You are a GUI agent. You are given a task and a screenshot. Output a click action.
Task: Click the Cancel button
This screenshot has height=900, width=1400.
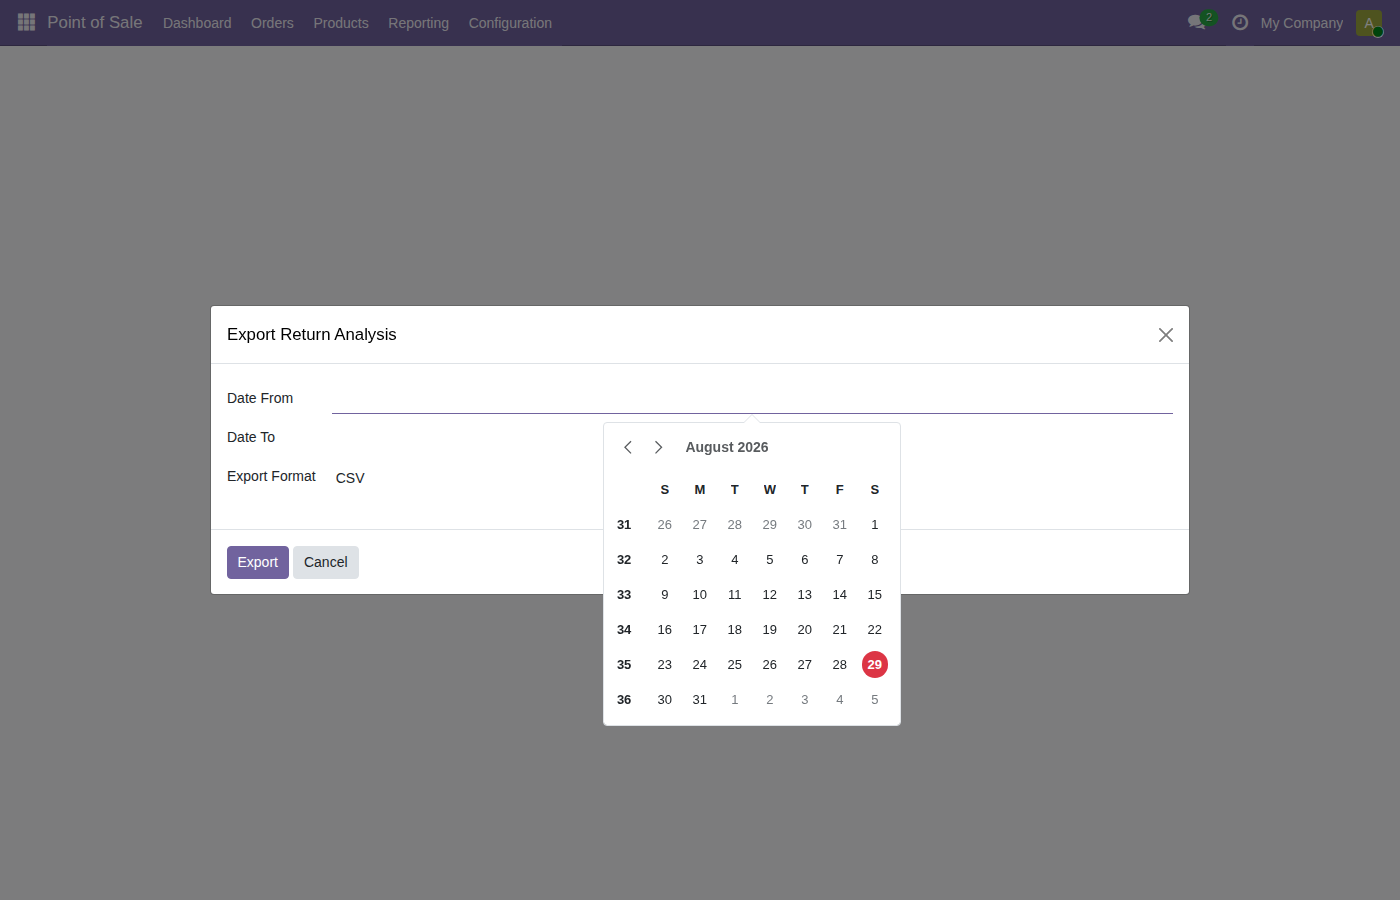326,562
